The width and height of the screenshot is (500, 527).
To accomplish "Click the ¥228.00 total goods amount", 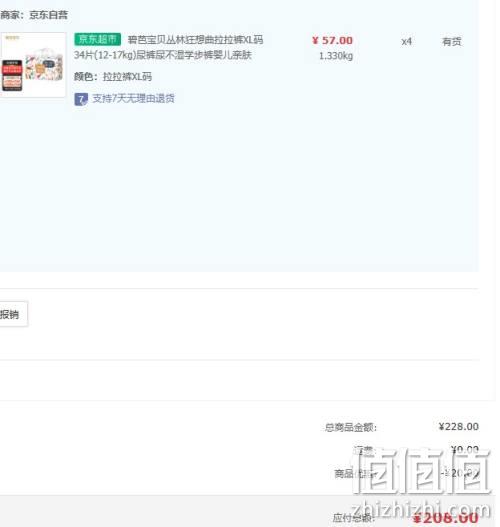I will 459,427.
